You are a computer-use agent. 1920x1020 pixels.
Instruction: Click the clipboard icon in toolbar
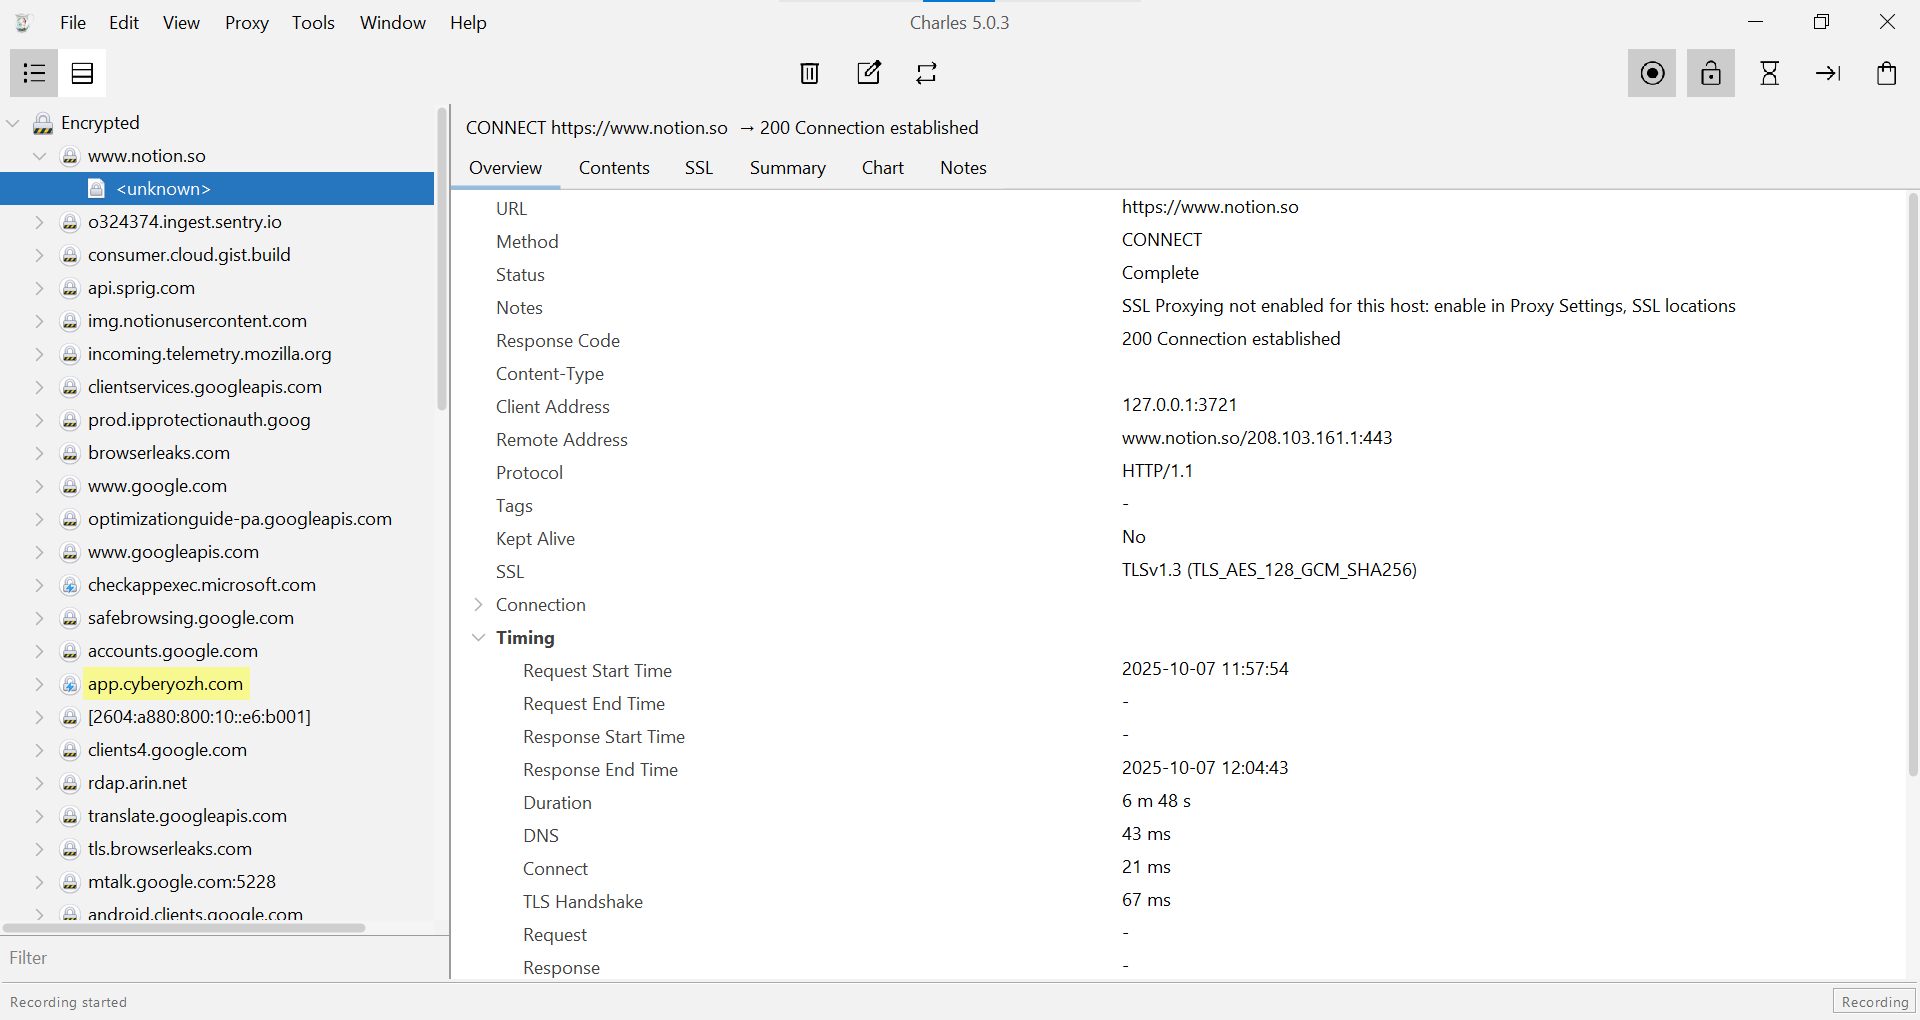click(1887, 73)
